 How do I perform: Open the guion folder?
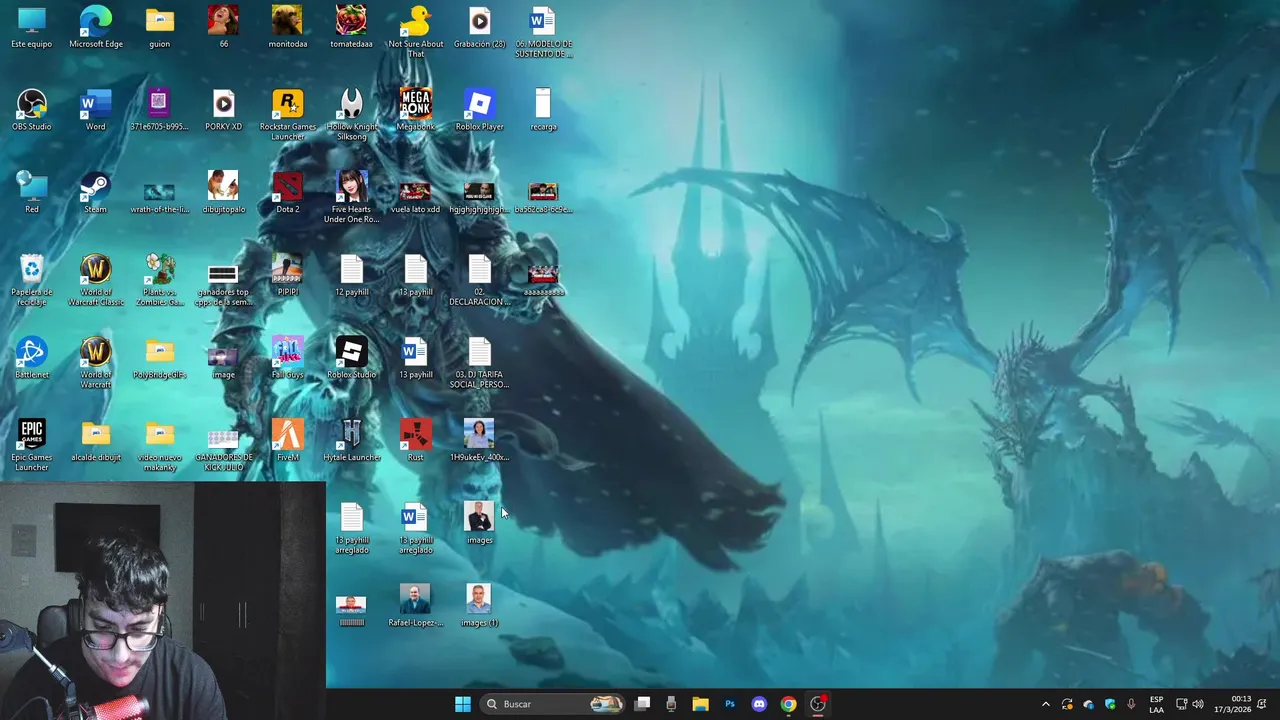[x=159, y=27]
